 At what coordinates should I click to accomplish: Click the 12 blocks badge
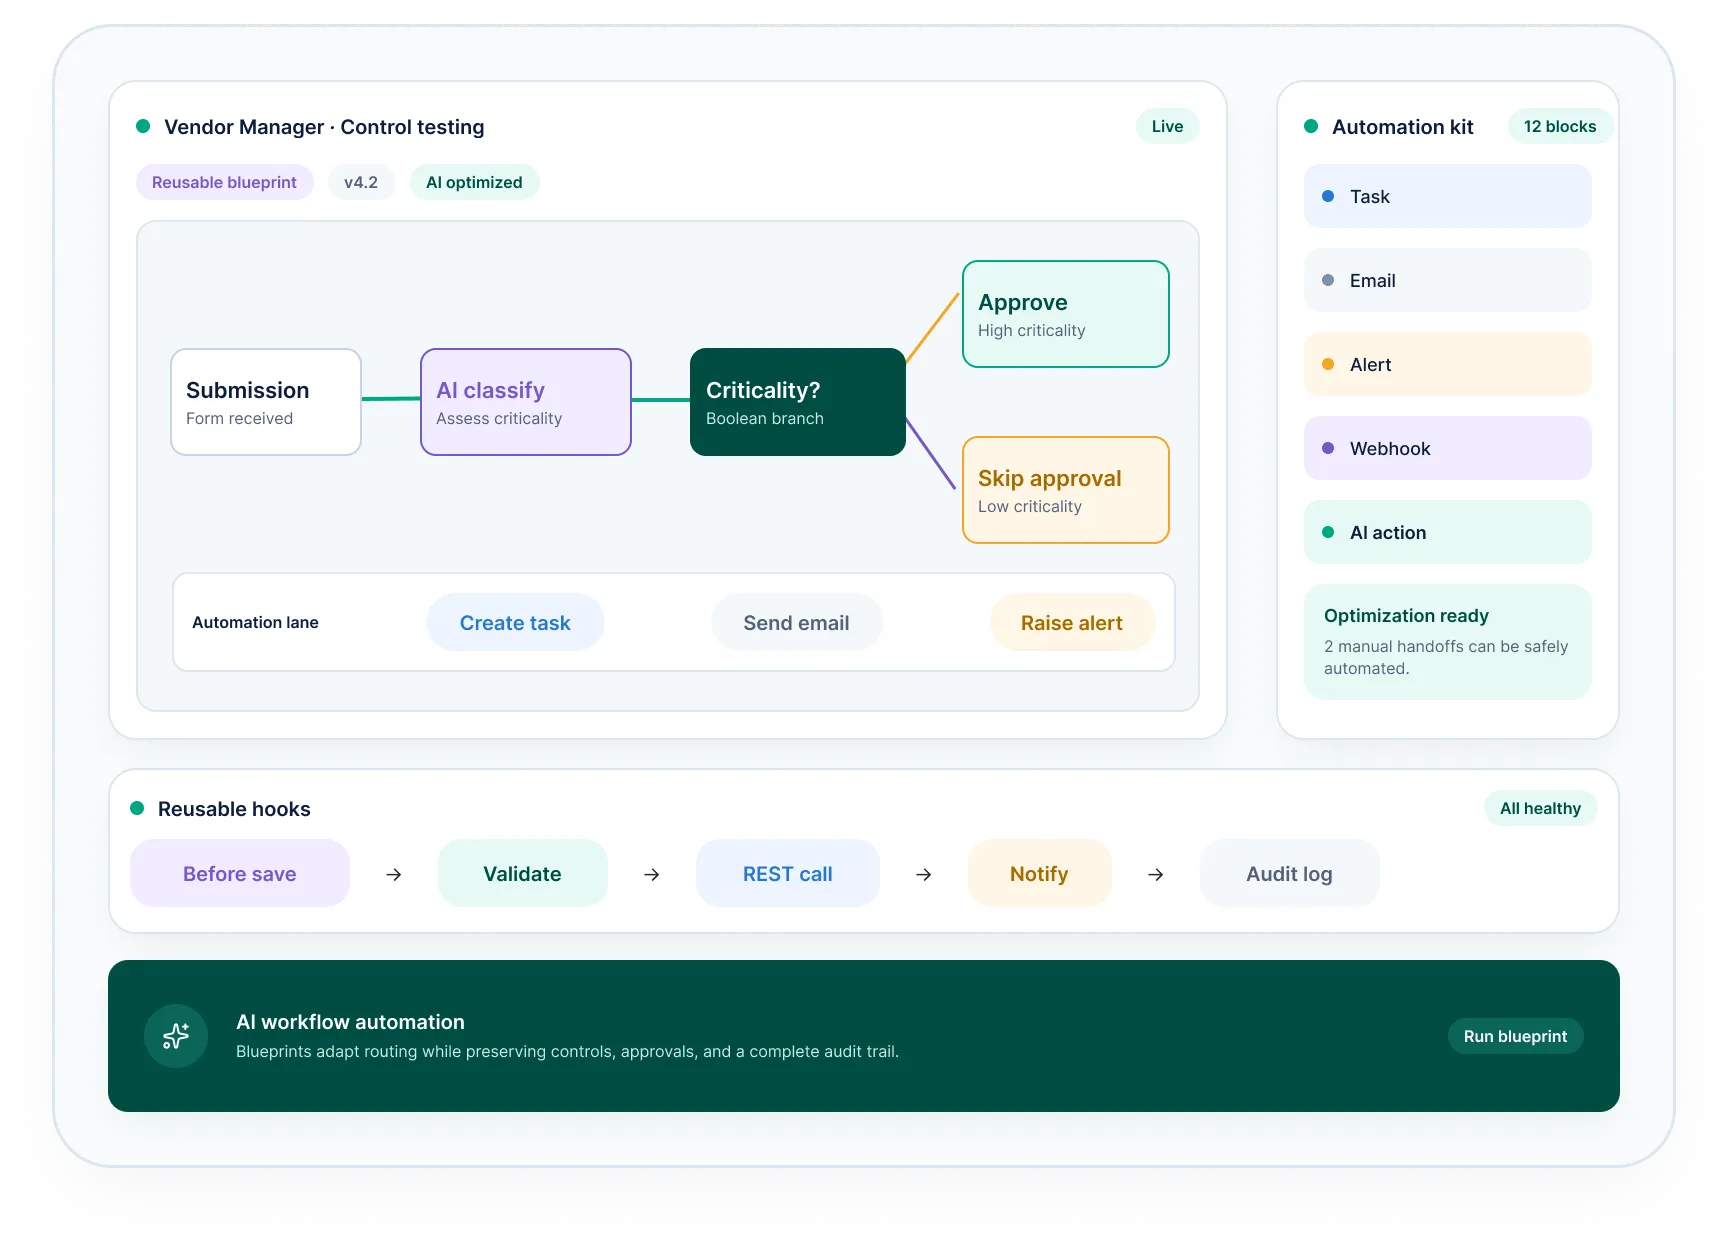pyautogui.click(x=1560, y=126)
